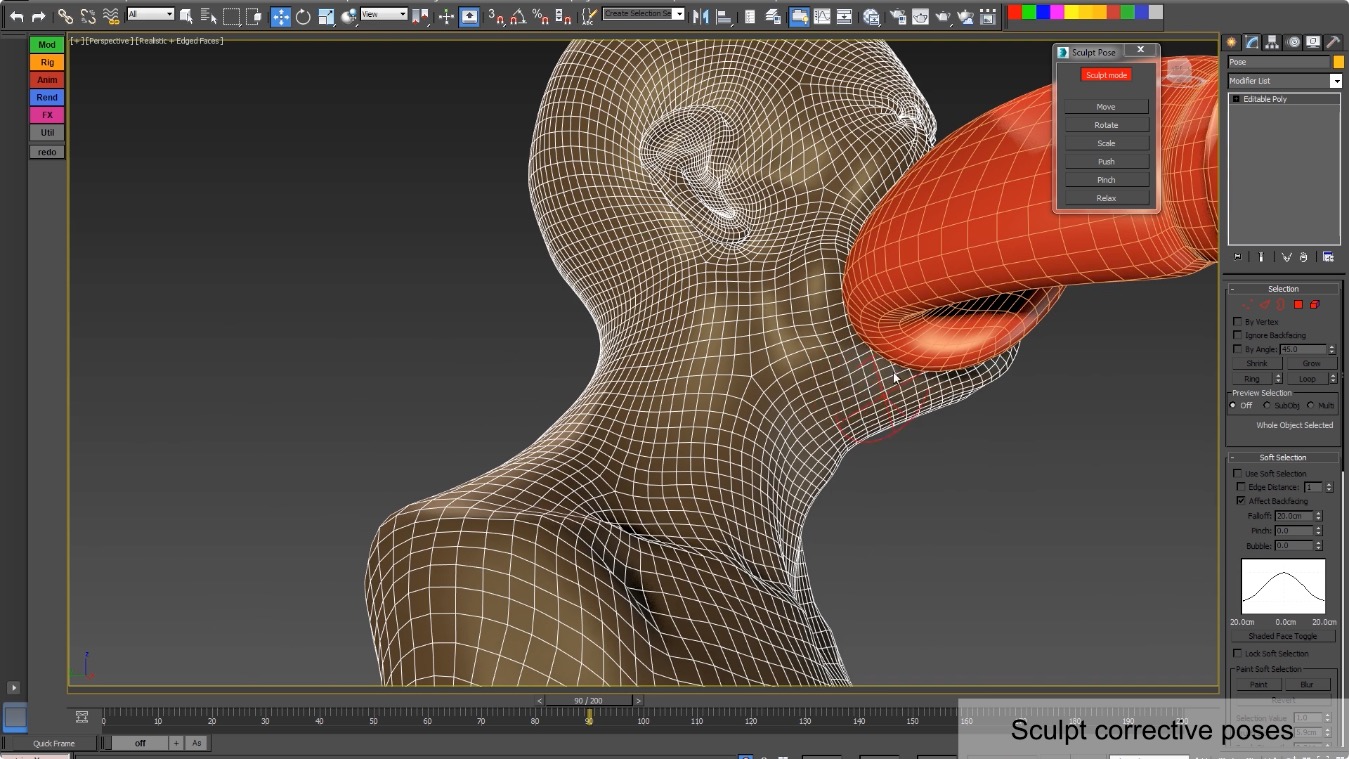The height and width of the screenshot is (759, 1349).
Task: Select Polygon sub-object level icon
Action: tap(1298, 304)
